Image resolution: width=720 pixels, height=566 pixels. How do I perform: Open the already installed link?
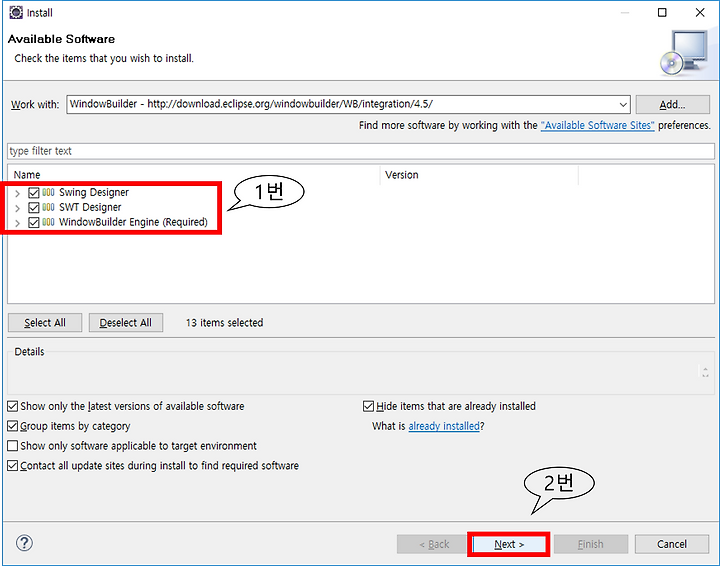coord(444,426)
